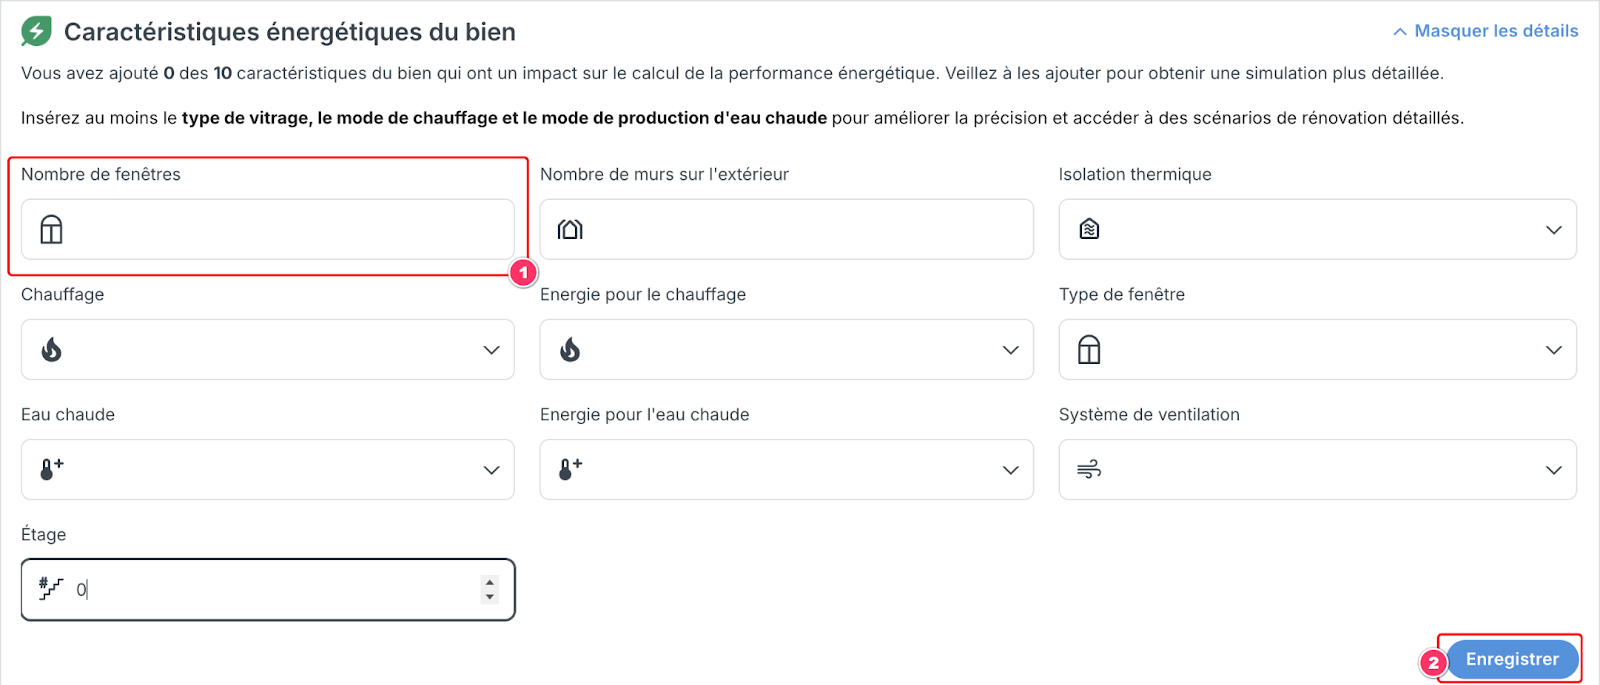1600x685 pixels.
Task: Collapse section via Masquer les détails
Action: pyautogui.click(x=1485, y=31)
